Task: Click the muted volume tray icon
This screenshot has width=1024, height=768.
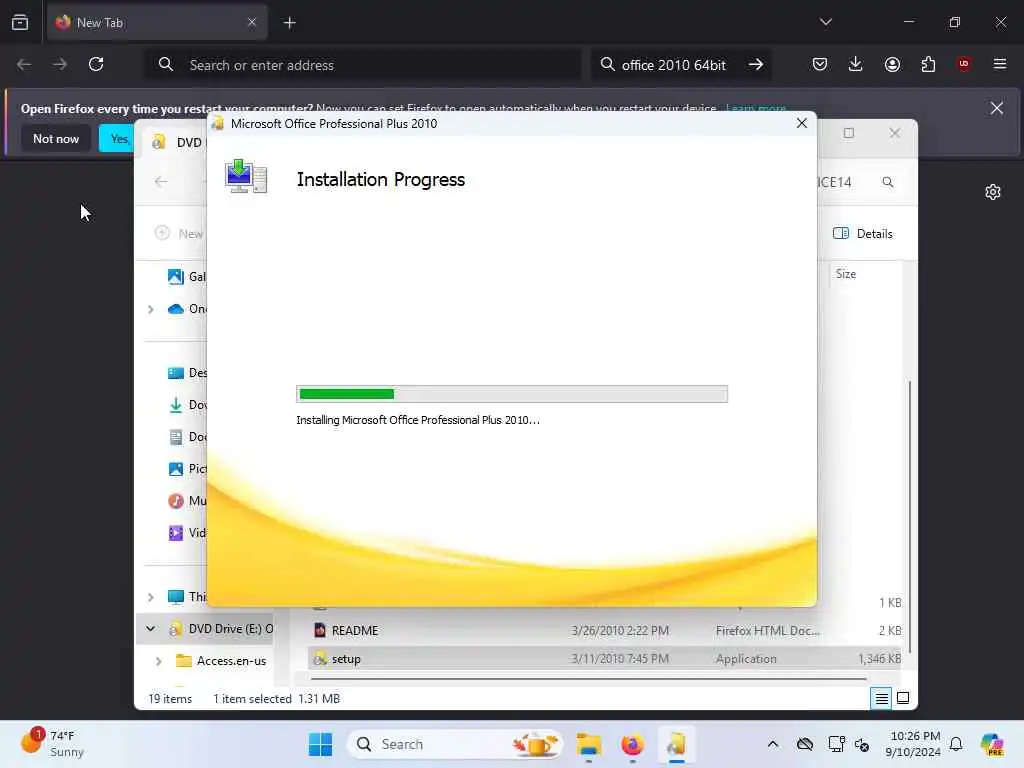Action: pos(861,744)
